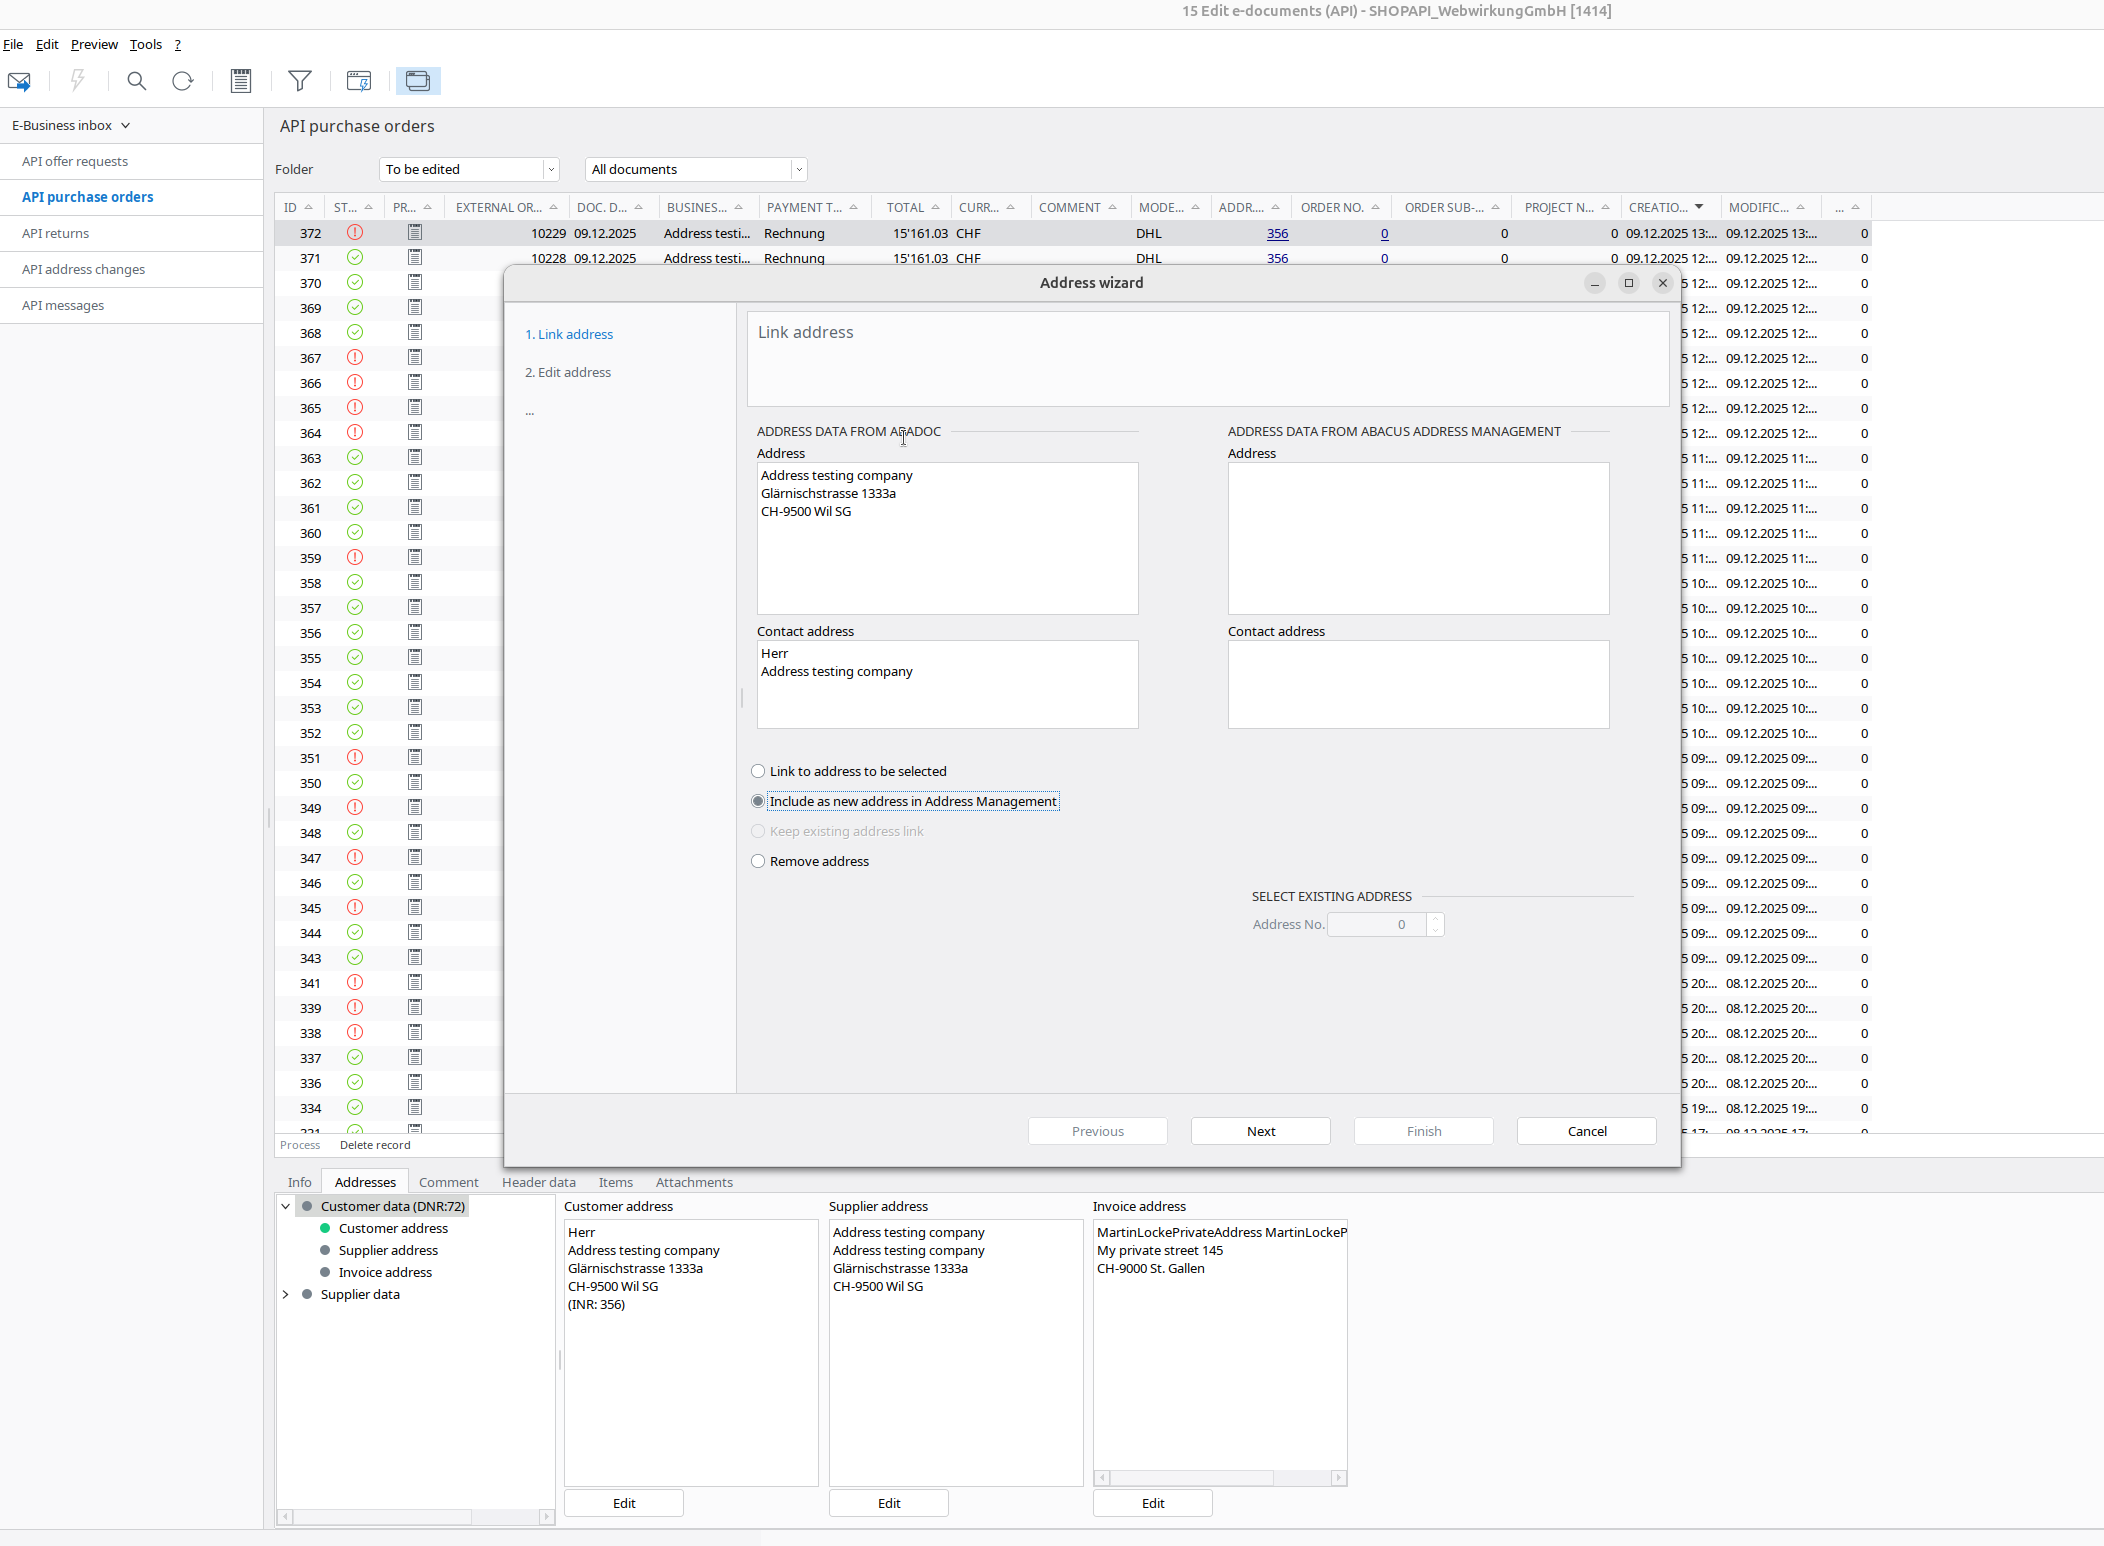Click the mail forward toolbar icon
2104x1546 pixels.
point(19,81)
